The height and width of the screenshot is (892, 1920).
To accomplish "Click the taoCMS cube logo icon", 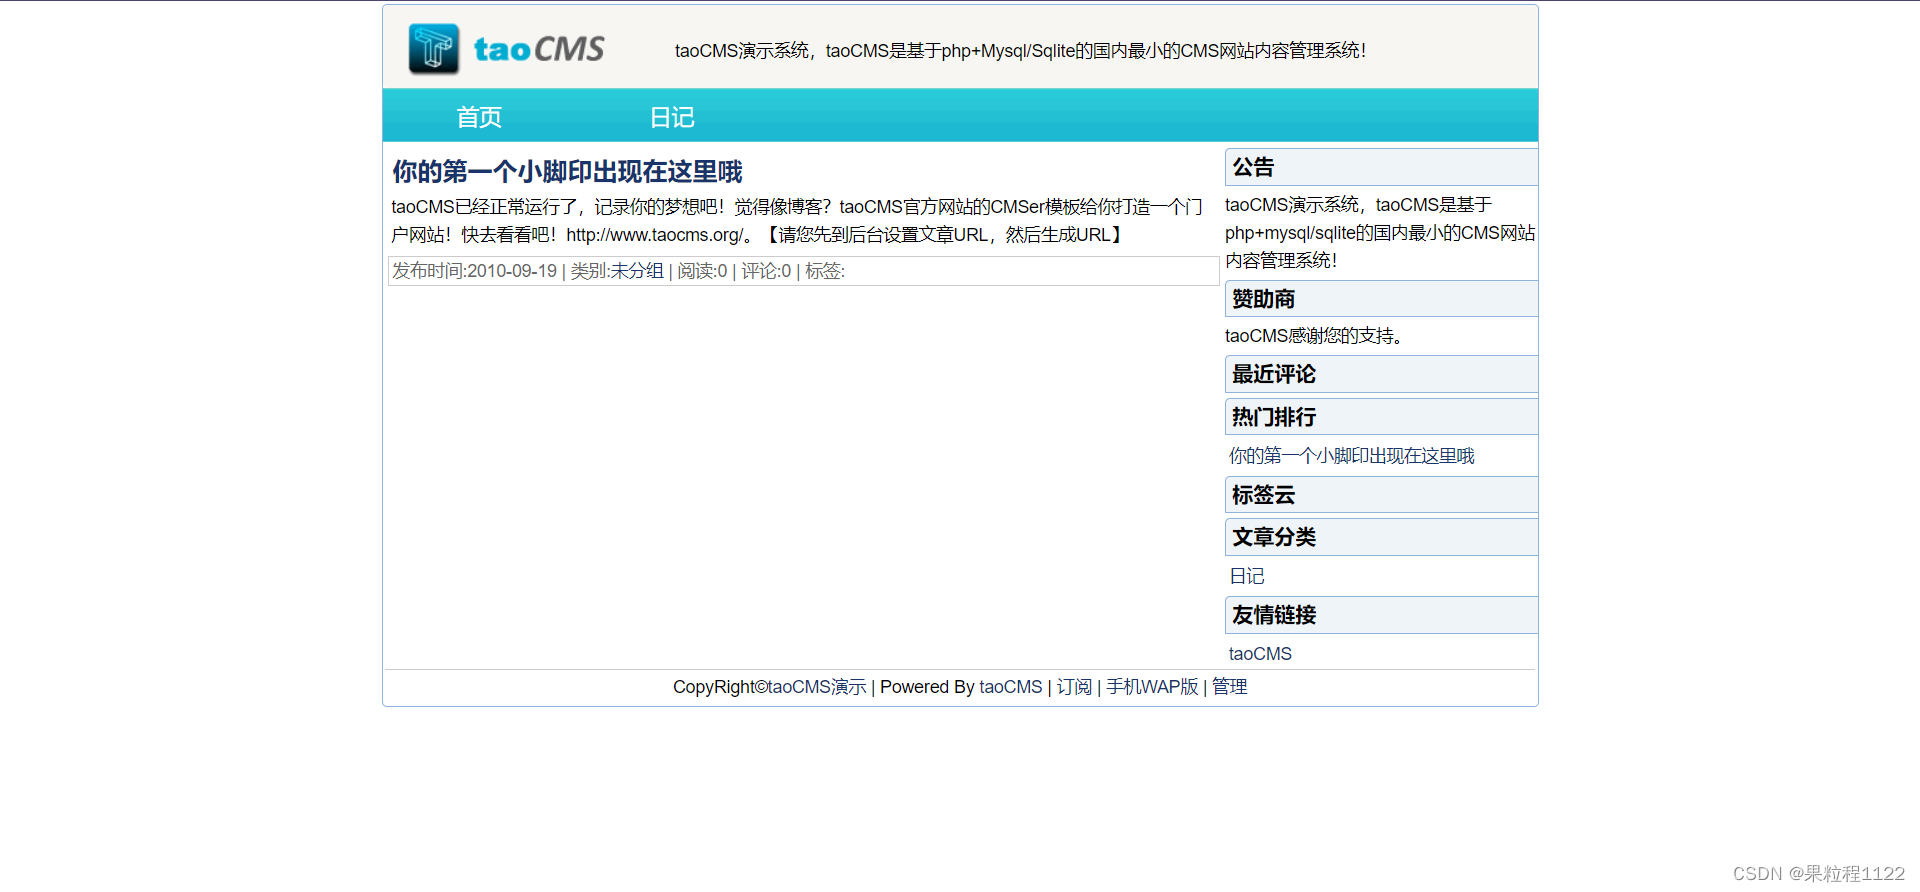I will (x=433, y=49).
